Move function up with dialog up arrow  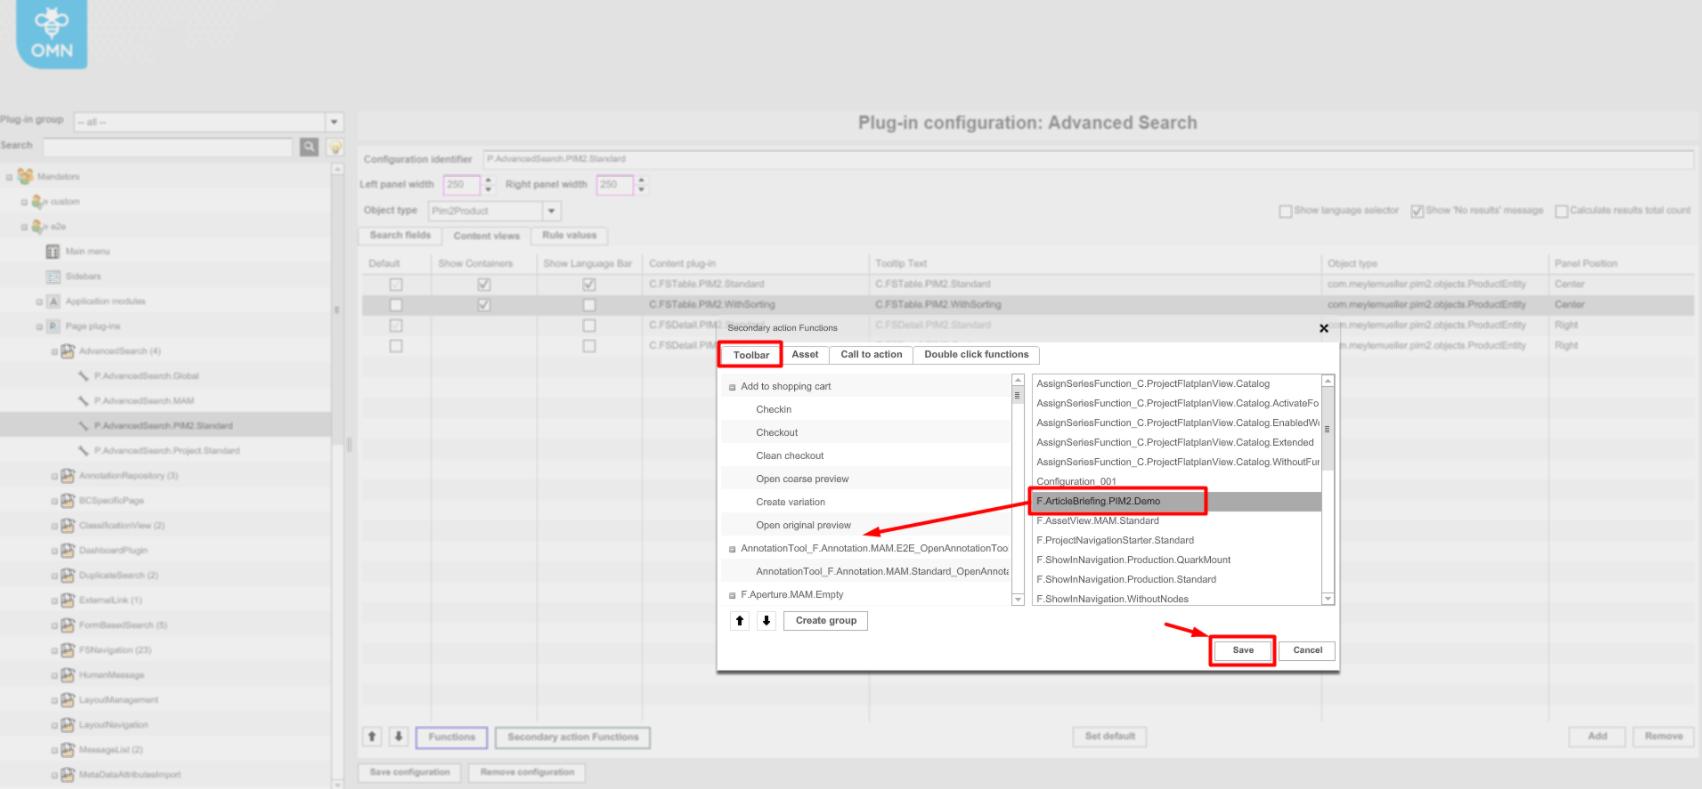click(x=740, y=621)
